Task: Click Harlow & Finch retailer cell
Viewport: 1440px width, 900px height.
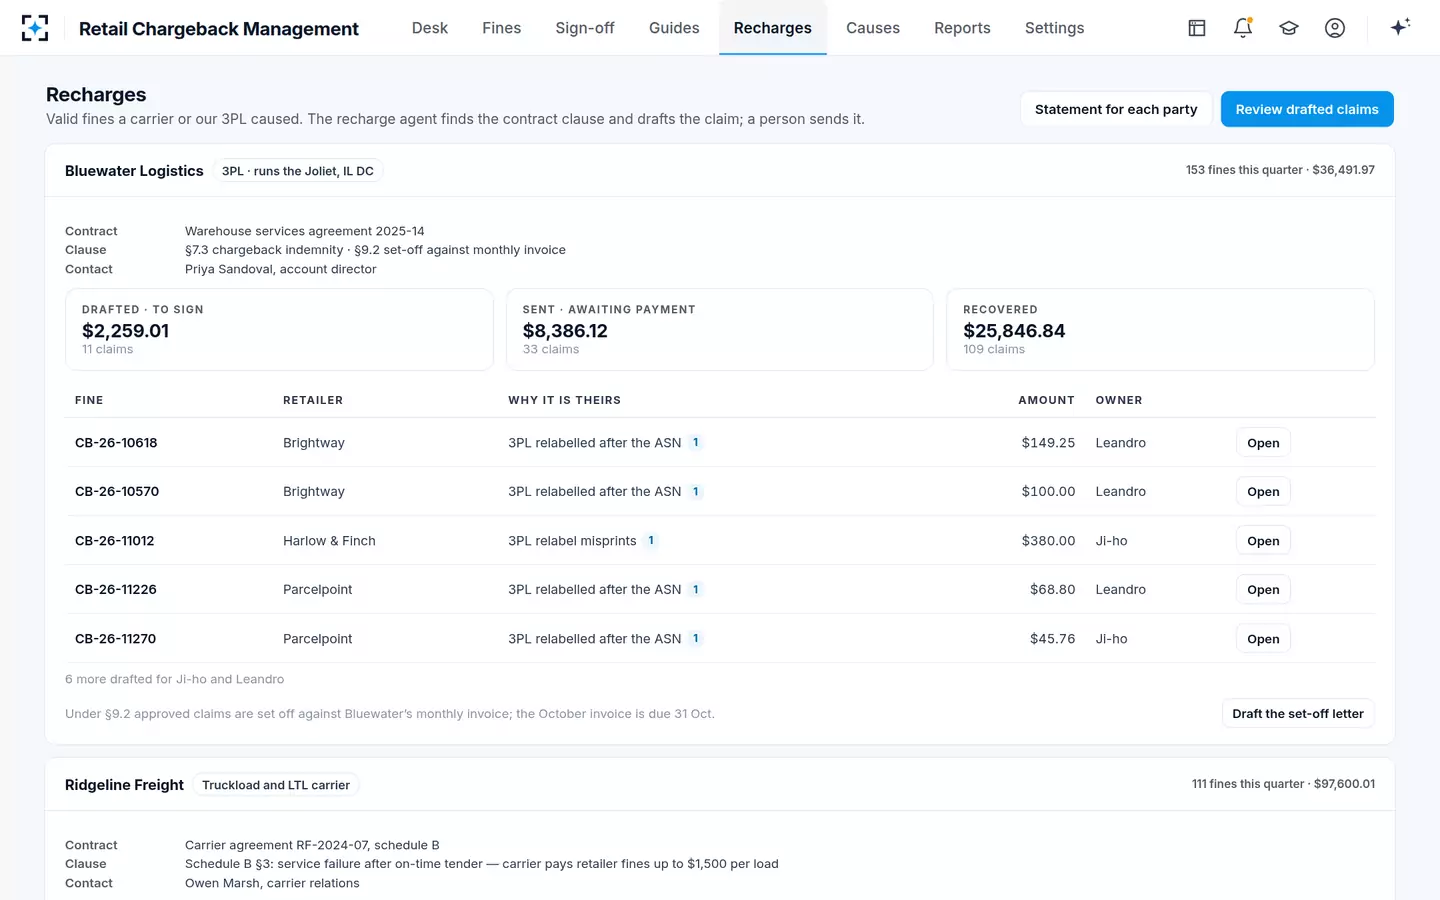Action: [329, 541]
